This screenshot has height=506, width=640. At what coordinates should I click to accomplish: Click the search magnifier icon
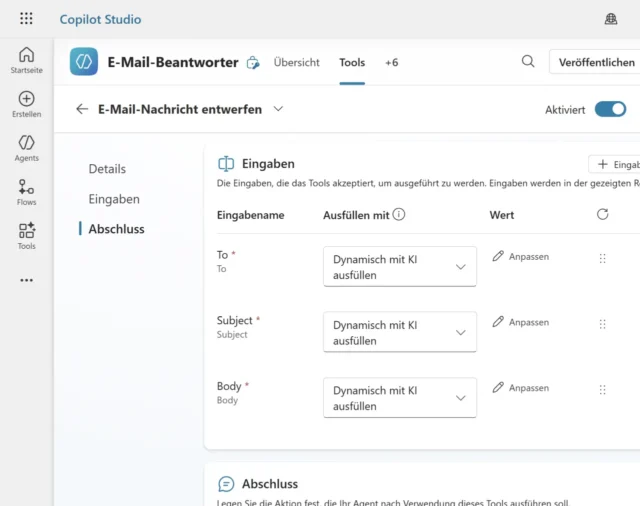coord(528,62)
